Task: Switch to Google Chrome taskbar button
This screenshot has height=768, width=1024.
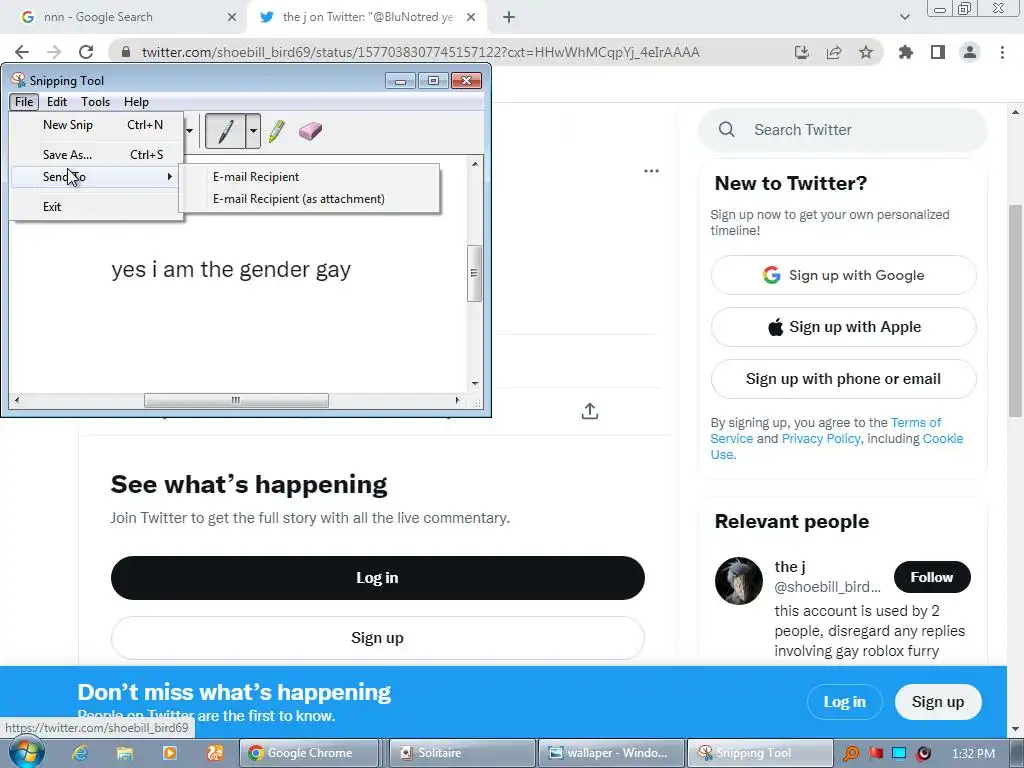Action: pyautogui.click(x=309, y=754)
